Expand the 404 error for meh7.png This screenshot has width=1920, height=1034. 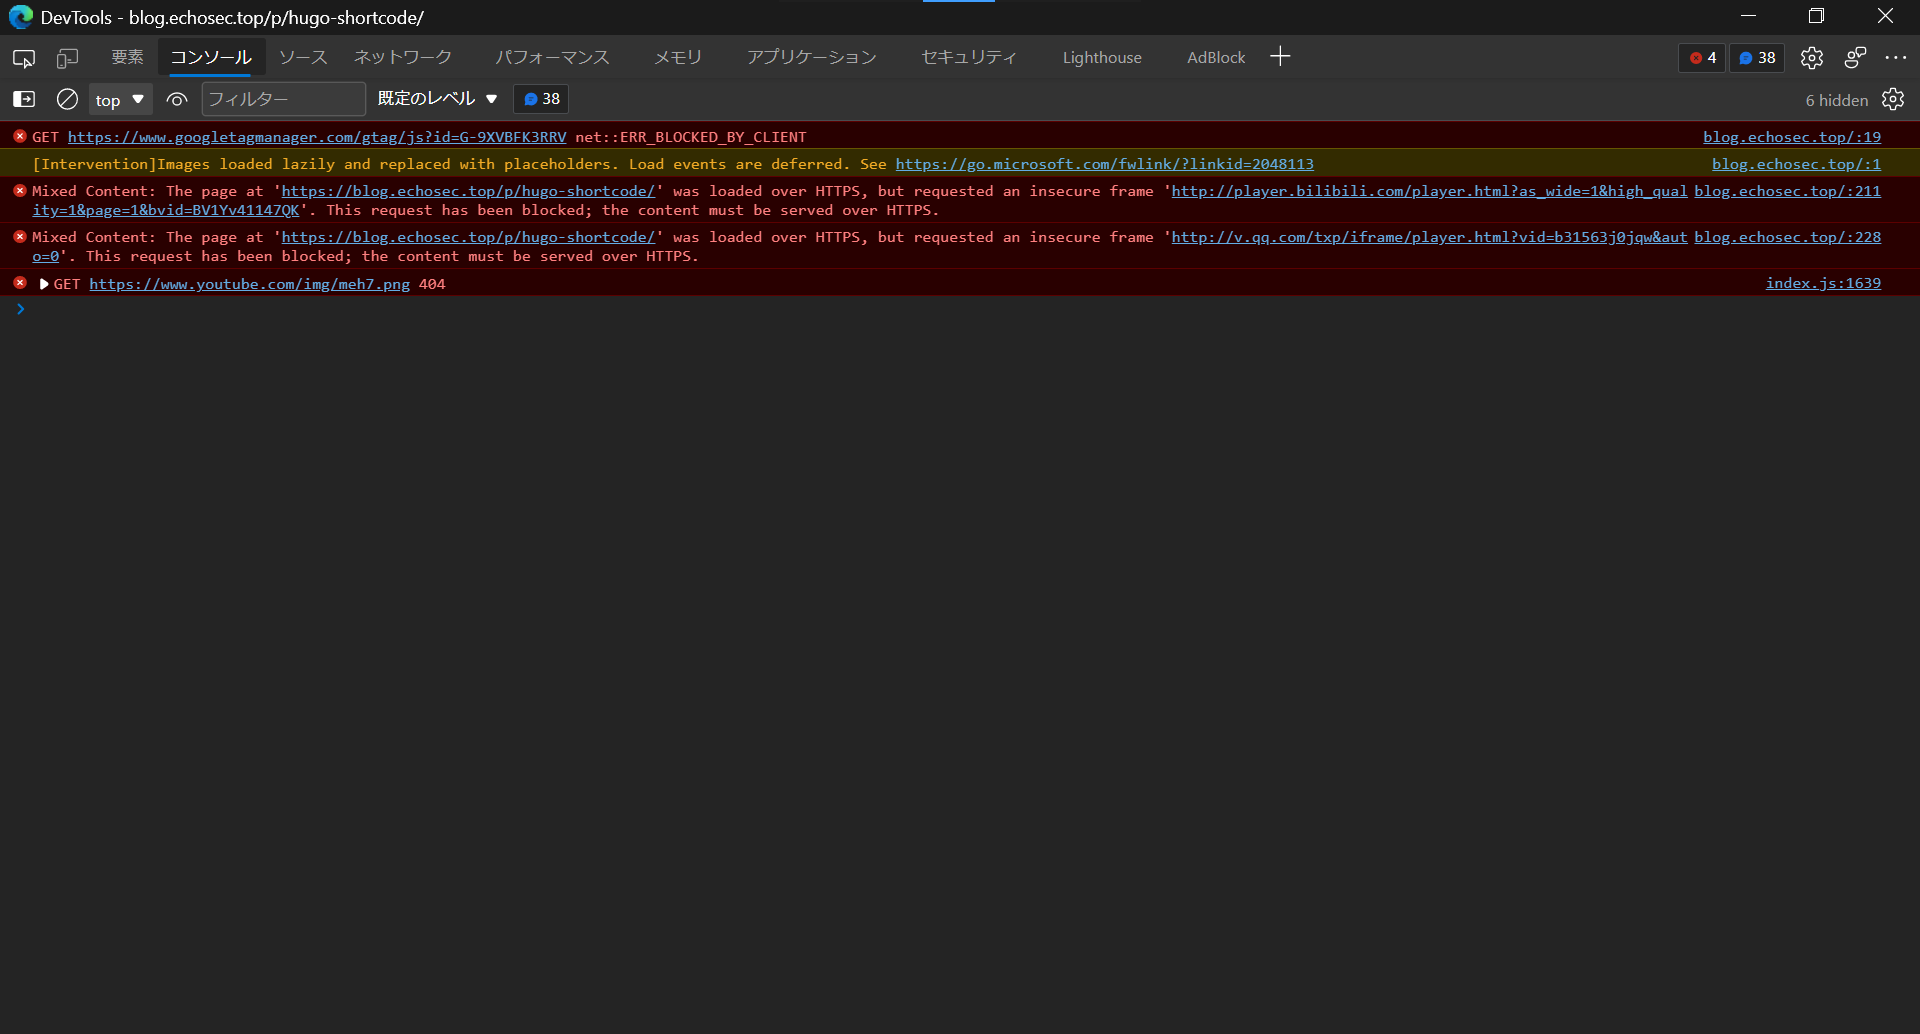coord(43,284)
